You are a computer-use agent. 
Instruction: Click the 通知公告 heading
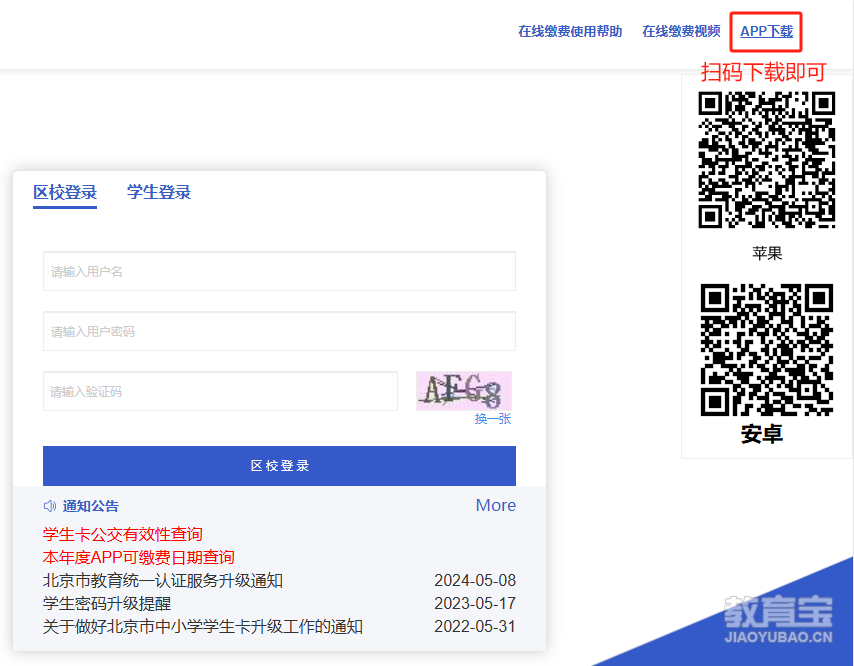click(90, 506)
